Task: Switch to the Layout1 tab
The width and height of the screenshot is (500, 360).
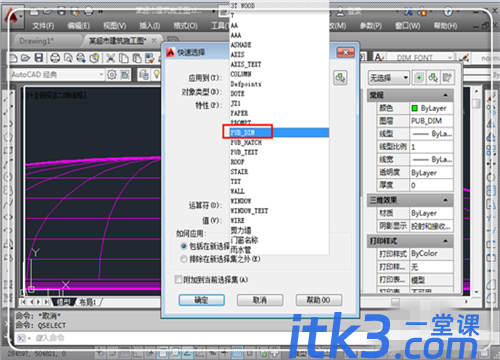Action: 87,302
